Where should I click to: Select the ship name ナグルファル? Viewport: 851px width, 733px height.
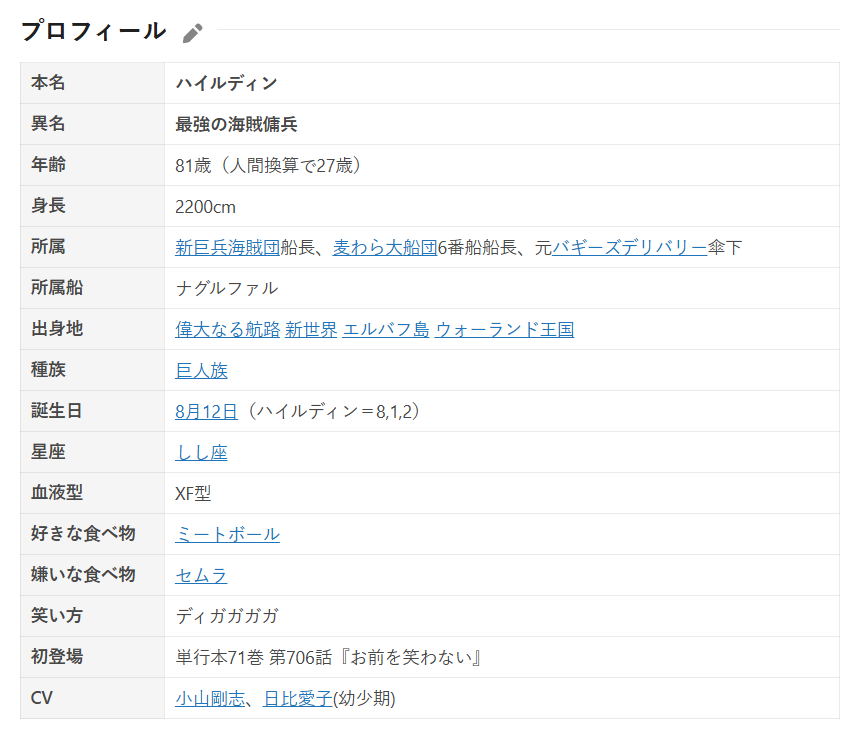click(227, 288)
